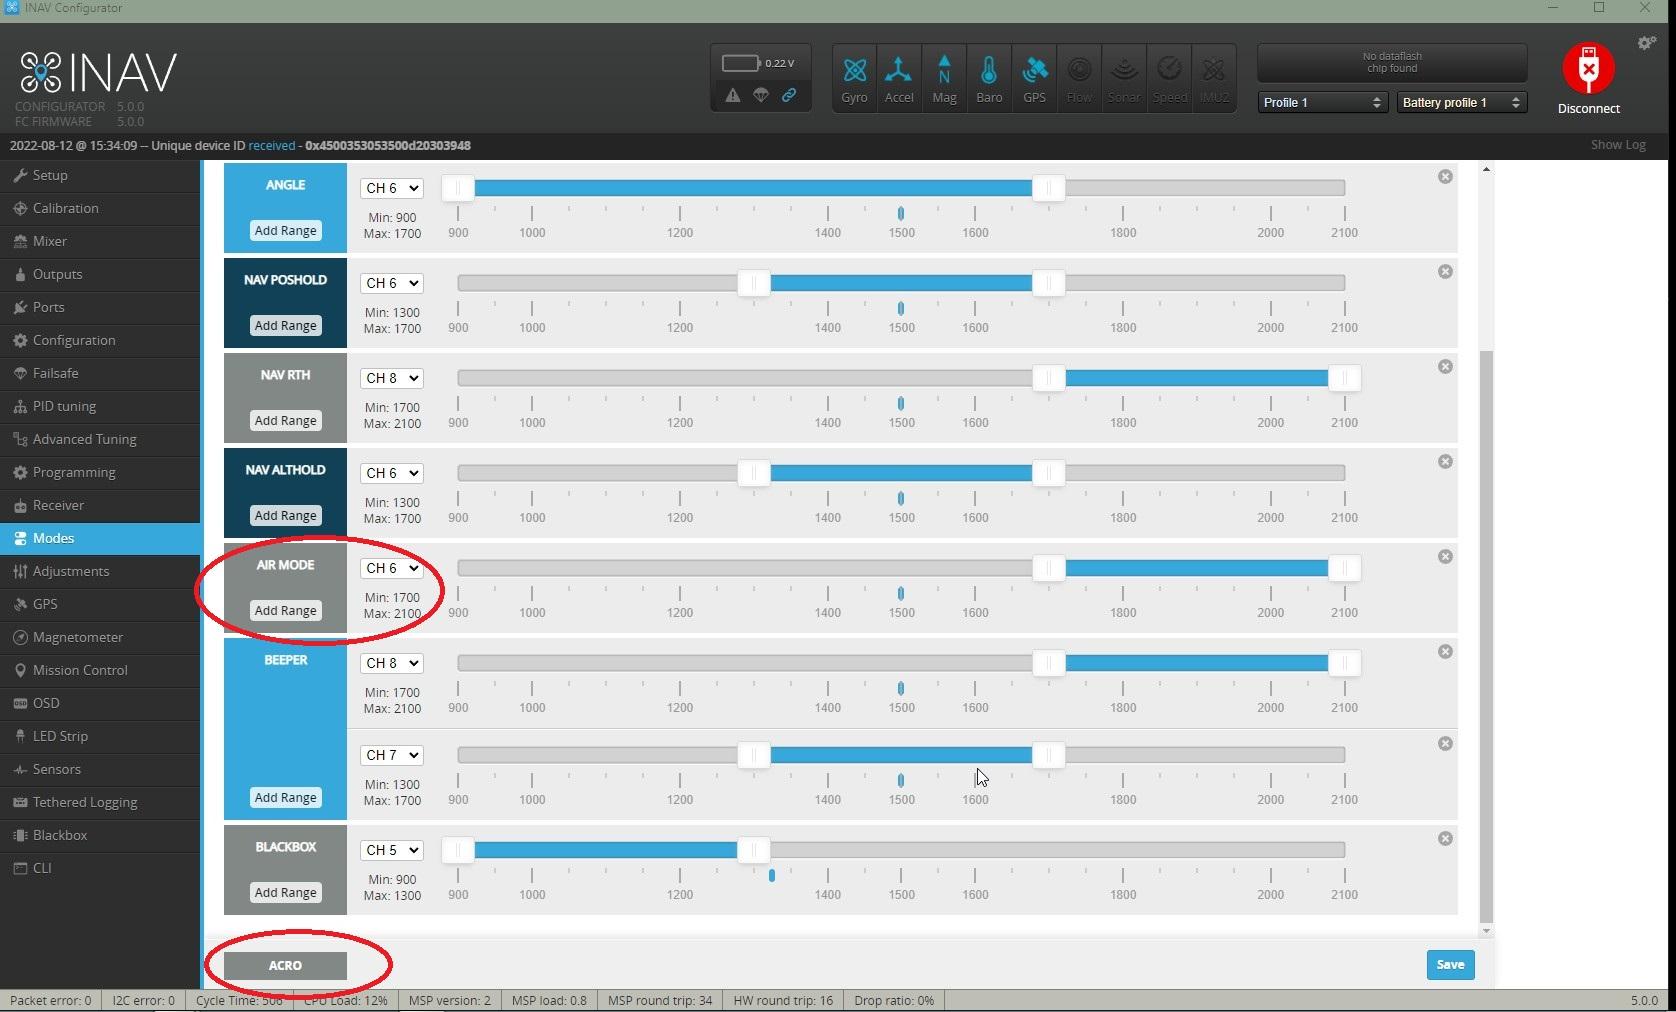Open the CLI tab in sidebar
Viewport: 1676px width, 1012px height.
(42, 868)
